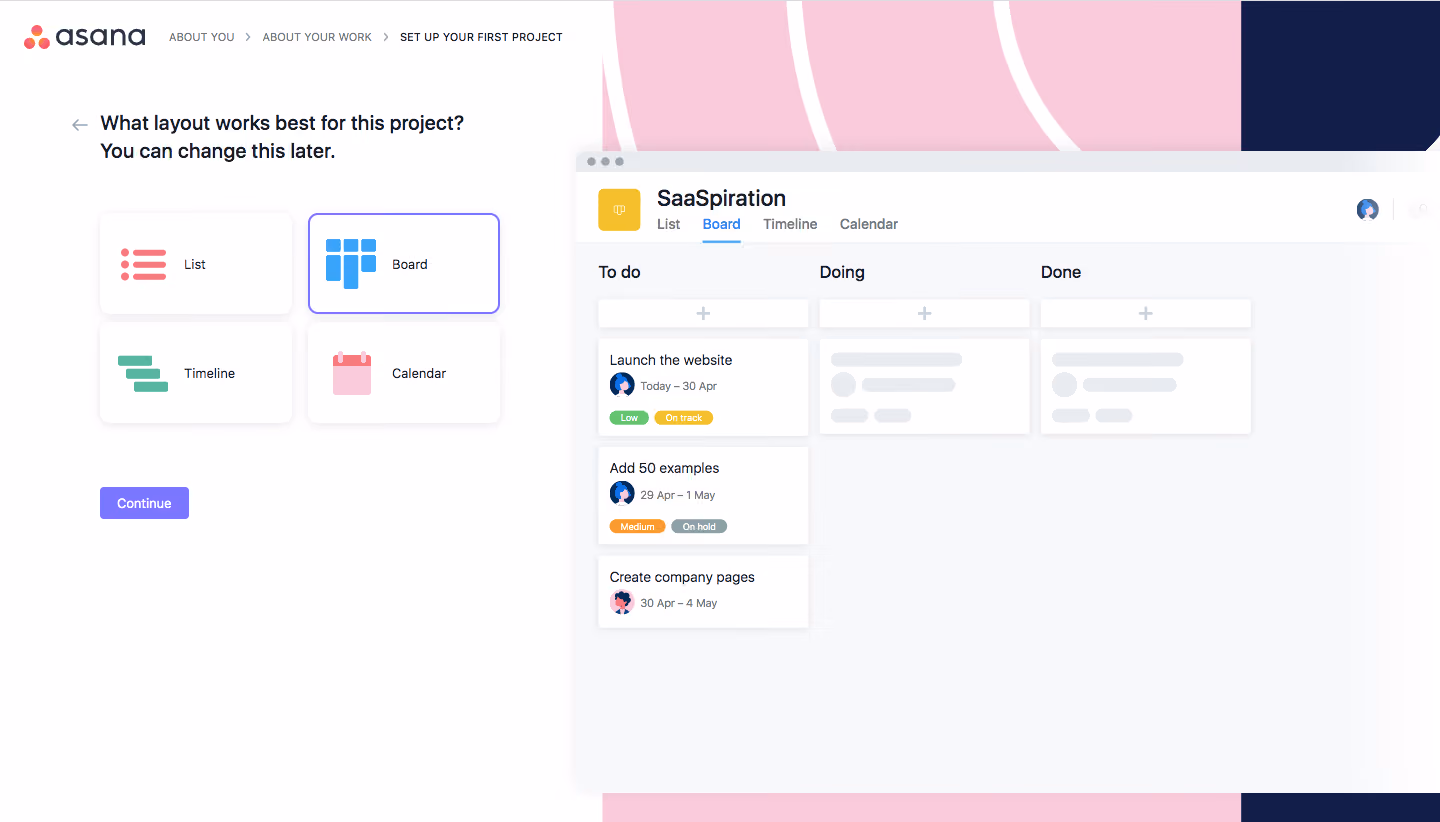Image resolution: width=1440 pixels, height=822 pixels.
Task: Click the SaaSpiration project title
Action: point(721,198)
